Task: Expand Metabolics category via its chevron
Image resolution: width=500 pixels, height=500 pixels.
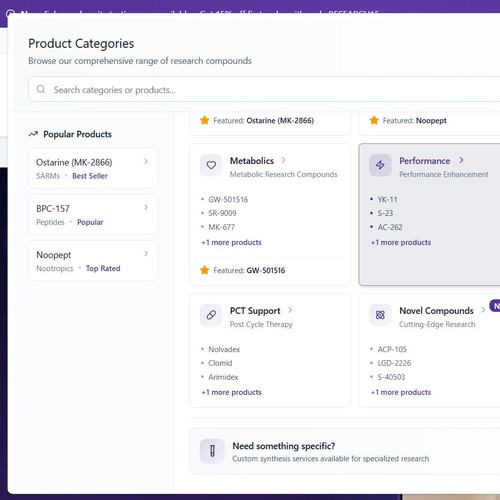Action: click(x=283, y=160)
